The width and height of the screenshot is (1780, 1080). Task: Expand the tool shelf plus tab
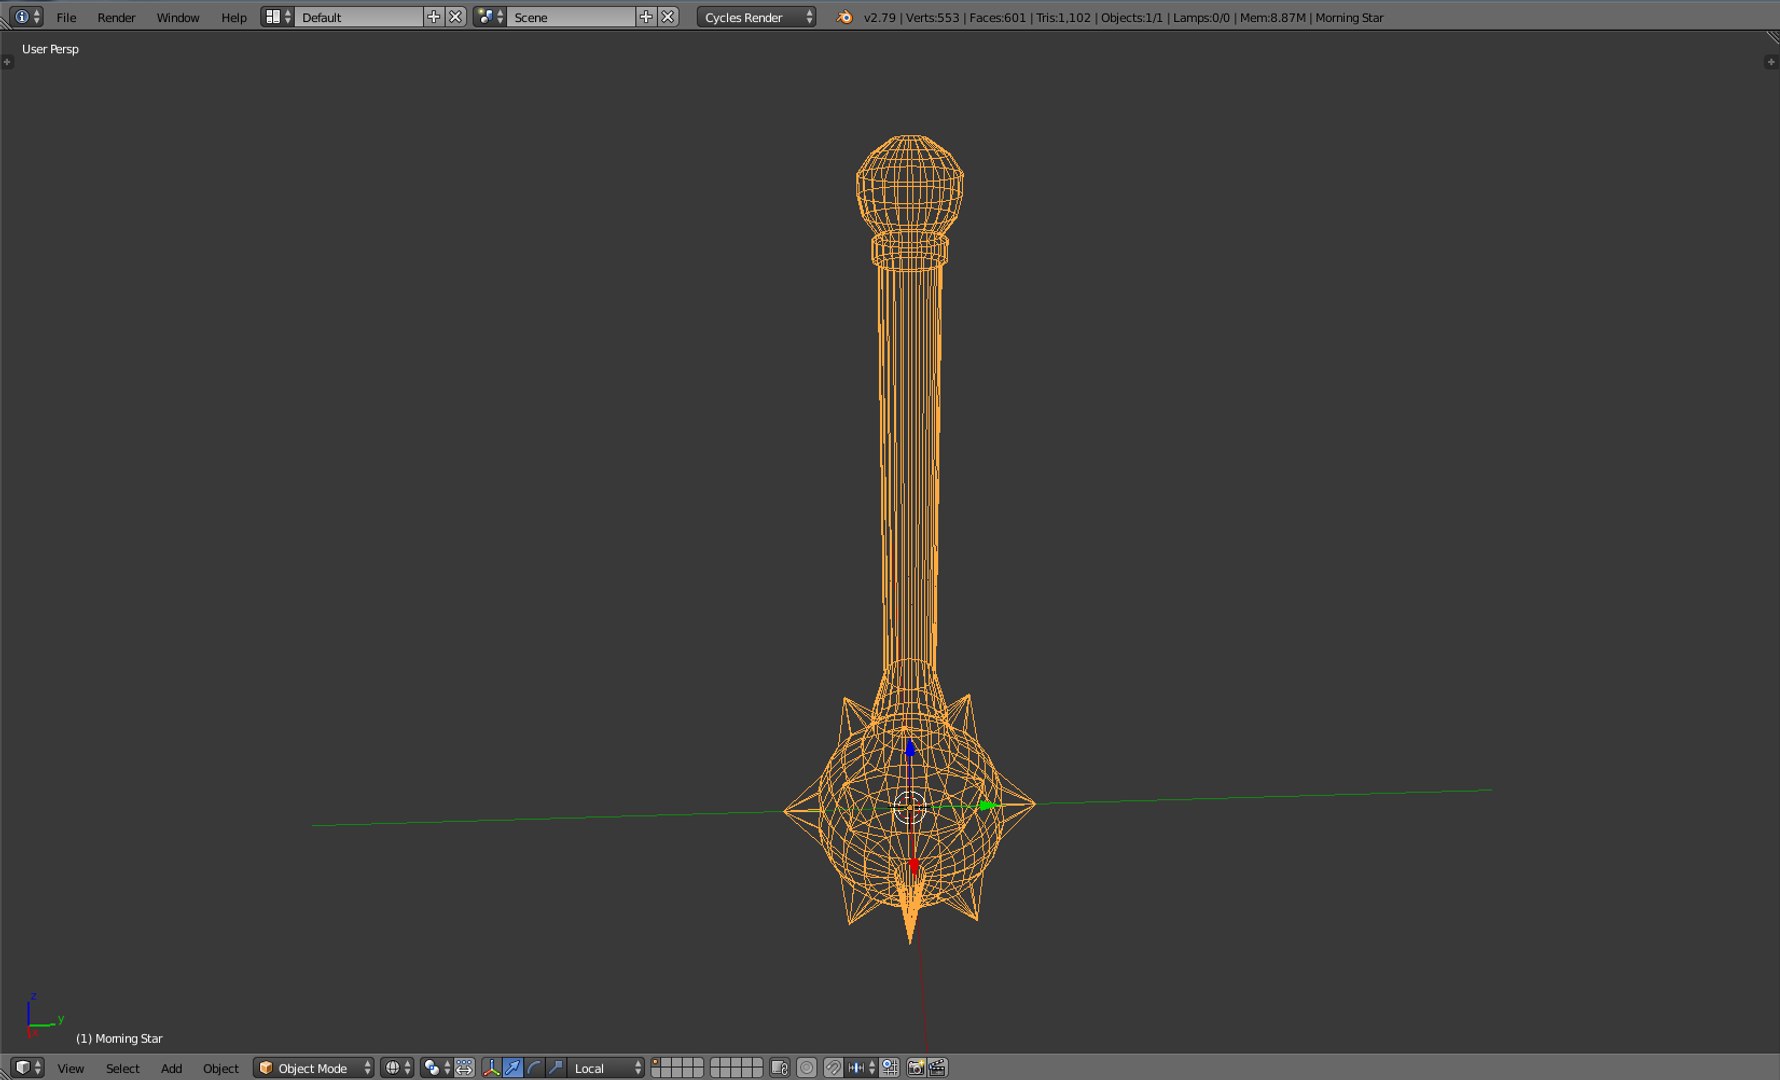7,62
